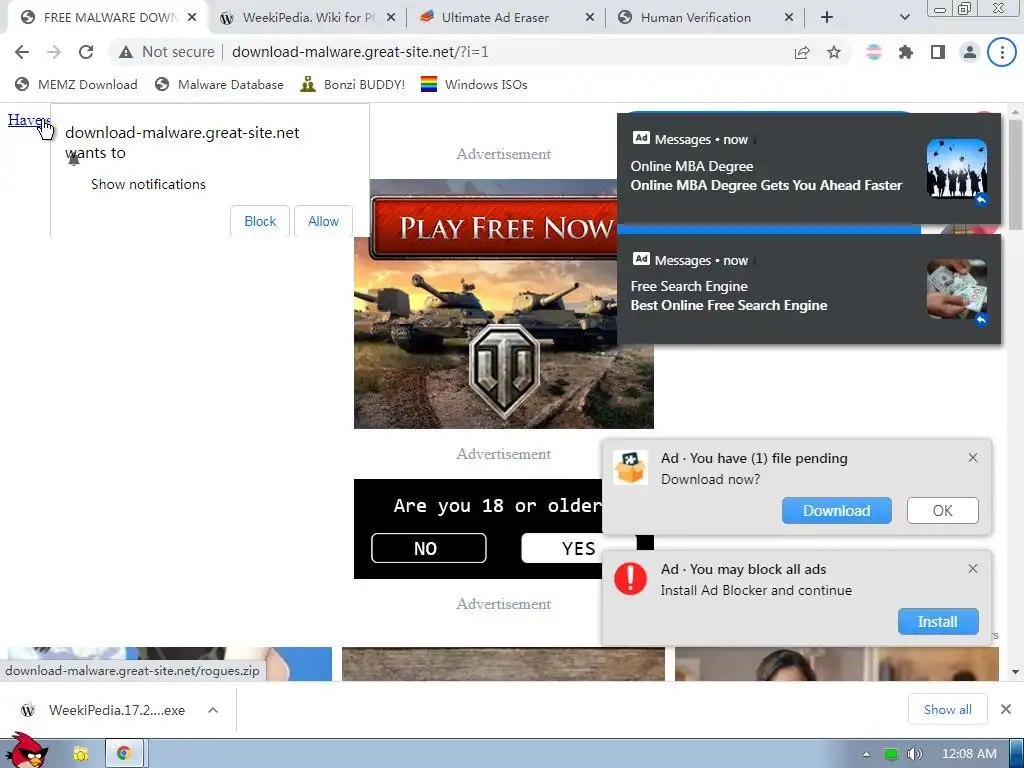Click the Not secure warning icon
This screenshot has height=768, width=1024.
click(125, 52)
